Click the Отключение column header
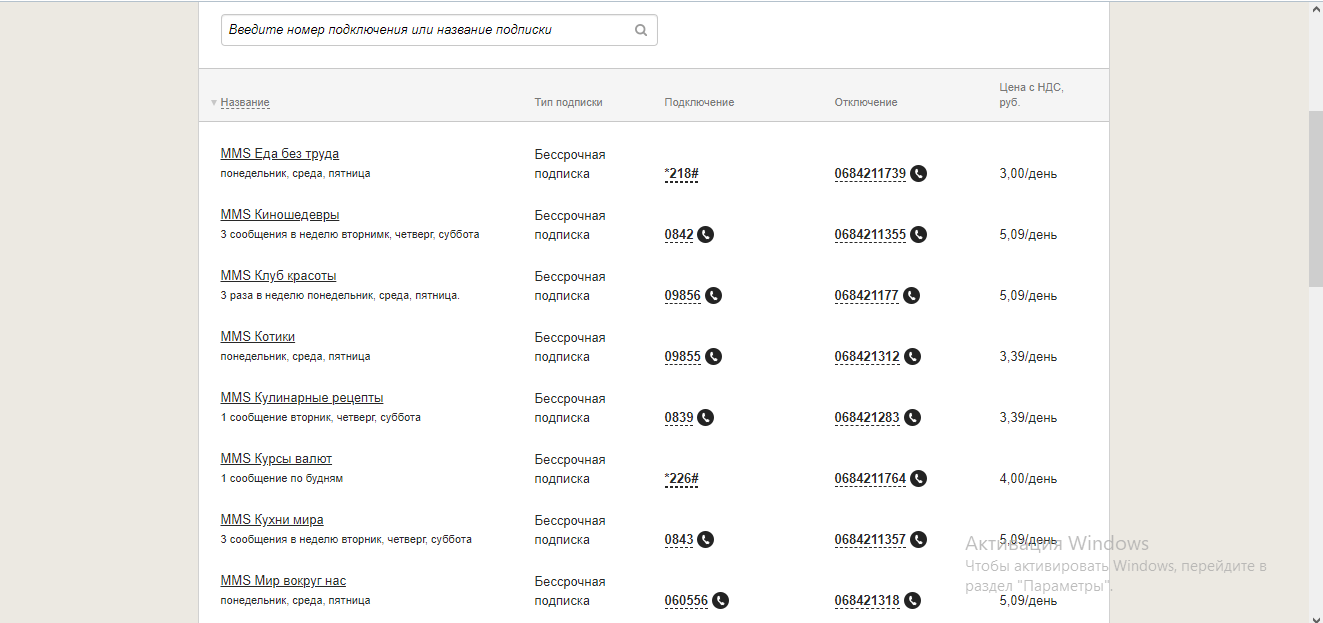 (866, 102)
